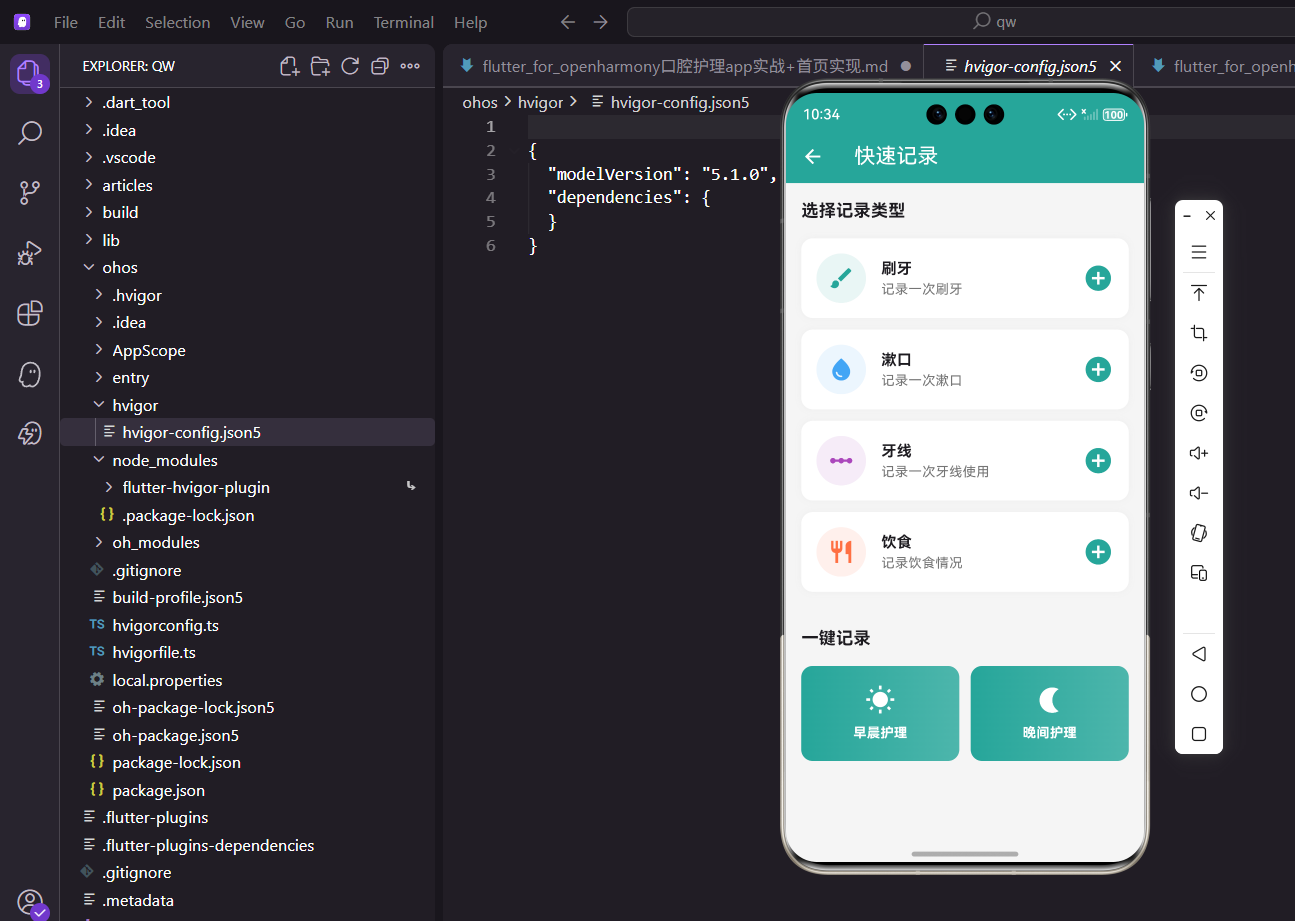Tap the 饮食 record card
Image resolution: width=1295 pixels, height=921 pixels.
(965, 552)
